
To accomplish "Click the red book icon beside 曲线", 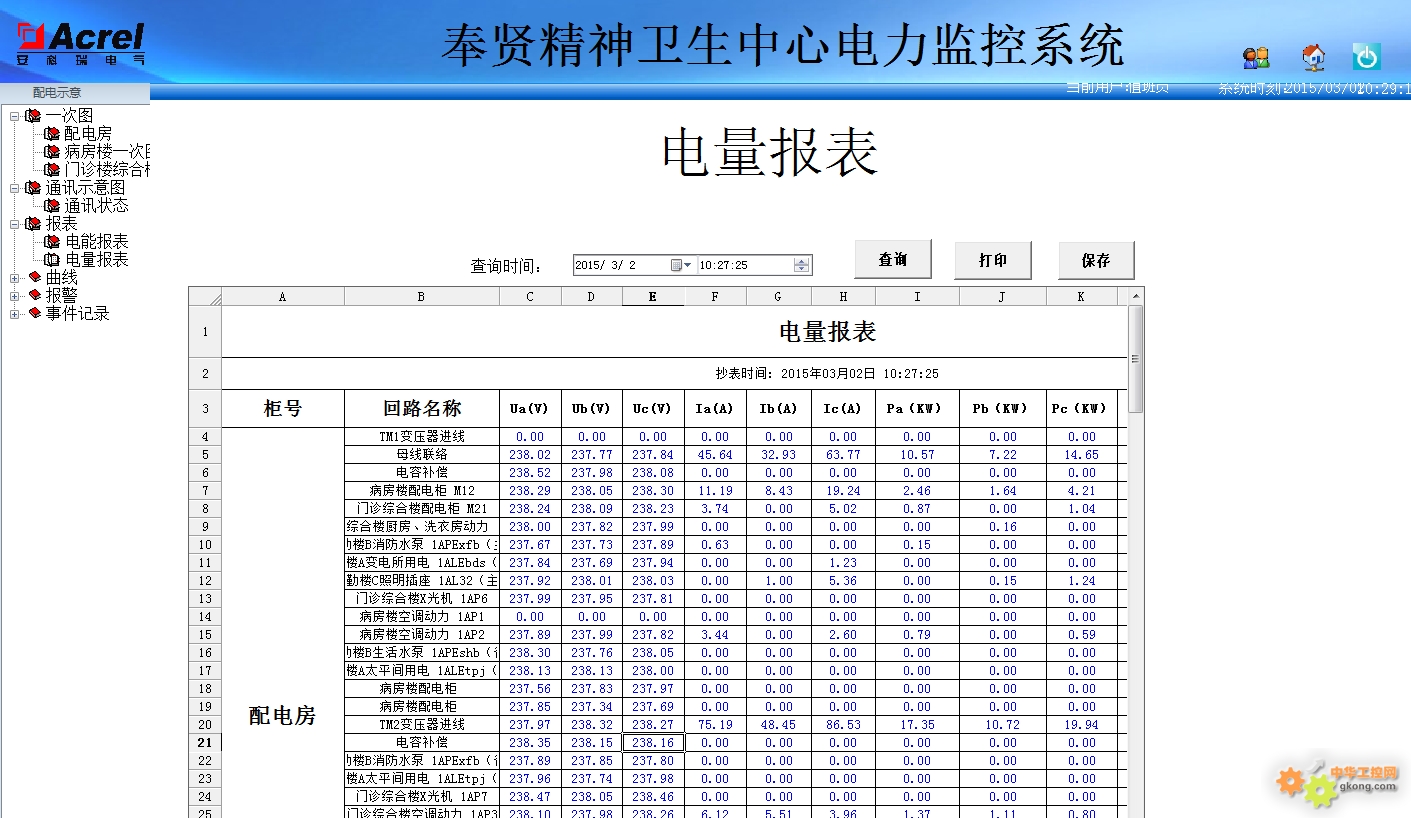I will coord(34,277).
